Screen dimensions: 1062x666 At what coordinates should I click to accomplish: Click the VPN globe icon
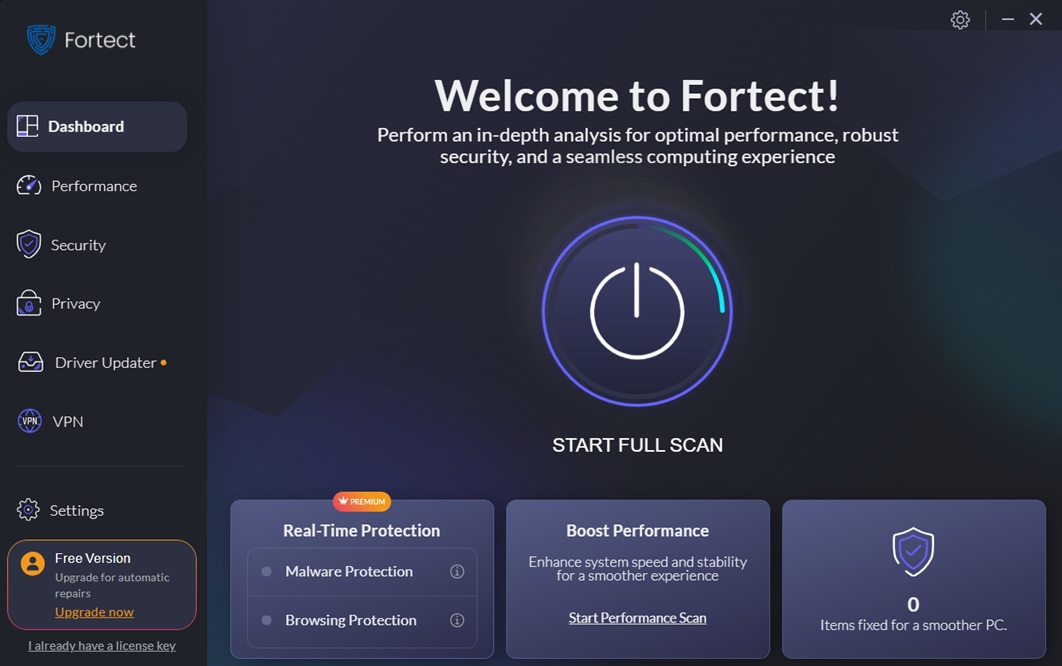click(30, 421)
